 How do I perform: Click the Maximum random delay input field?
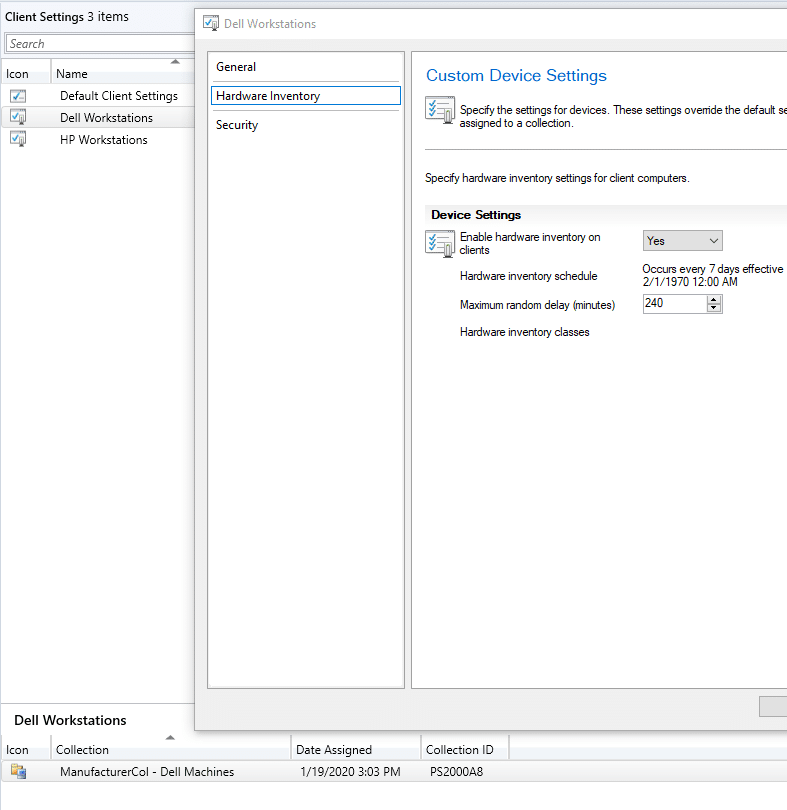674,304
